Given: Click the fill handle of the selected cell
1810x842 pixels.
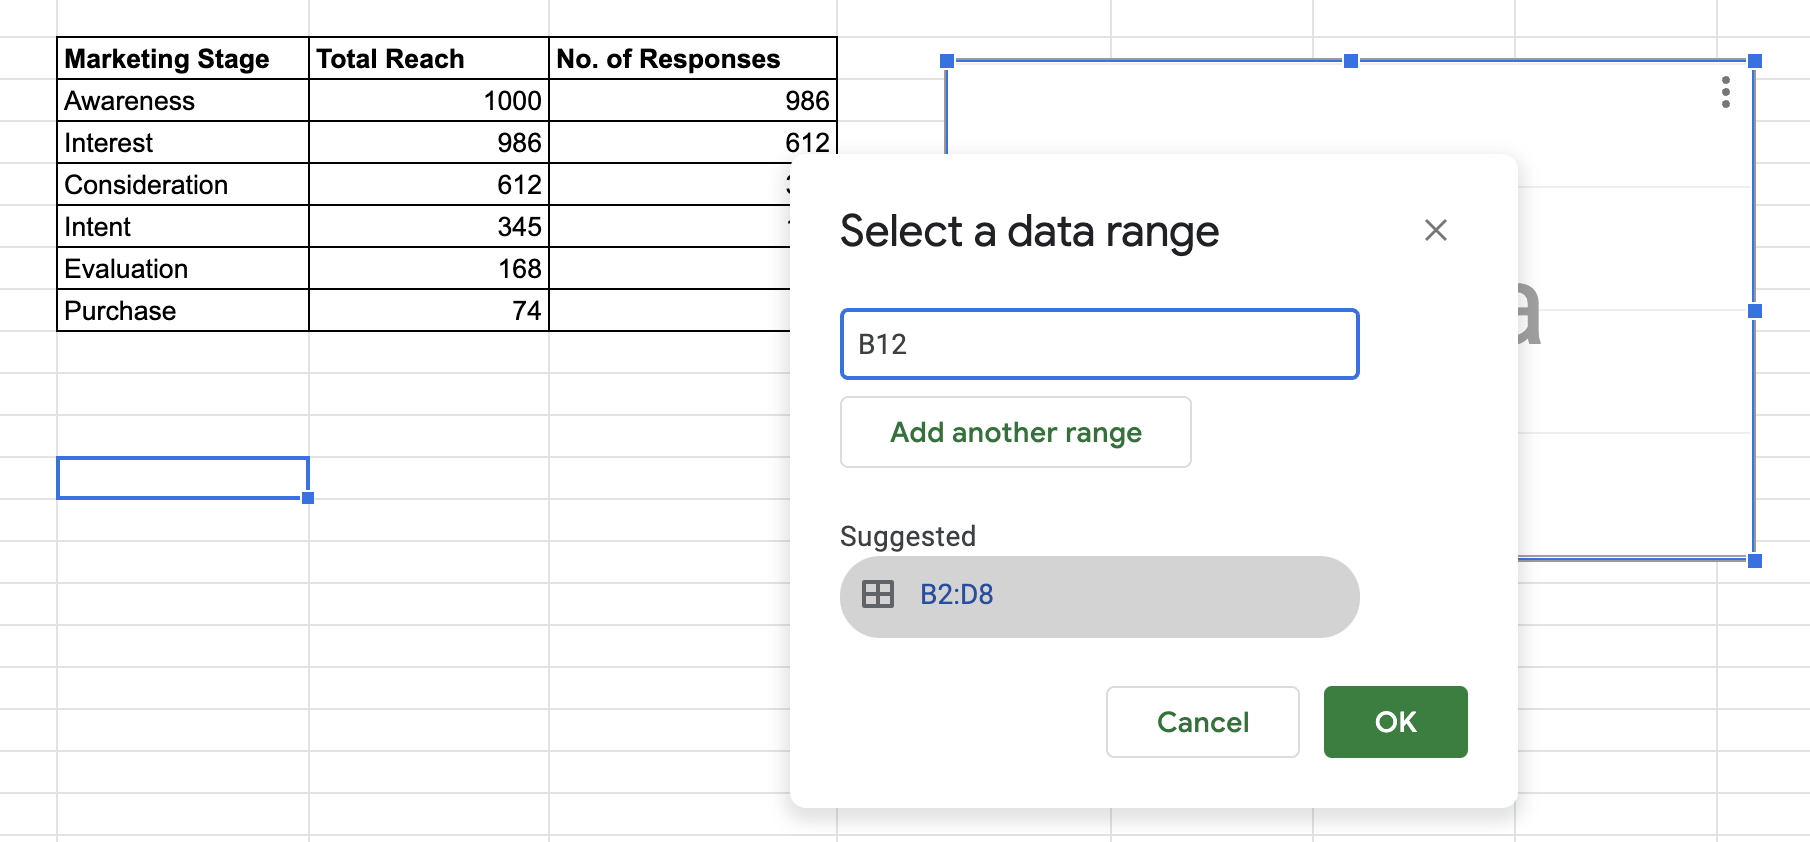Looking at the screenshot, I should 308,498.
